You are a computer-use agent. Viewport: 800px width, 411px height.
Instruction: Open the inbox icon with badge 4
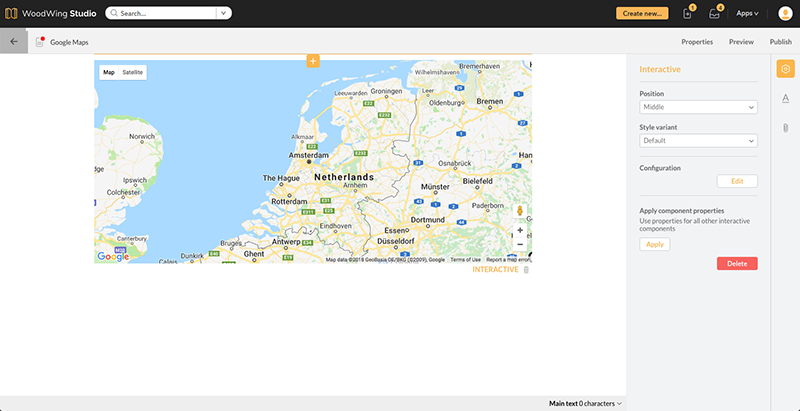(716, 14)
